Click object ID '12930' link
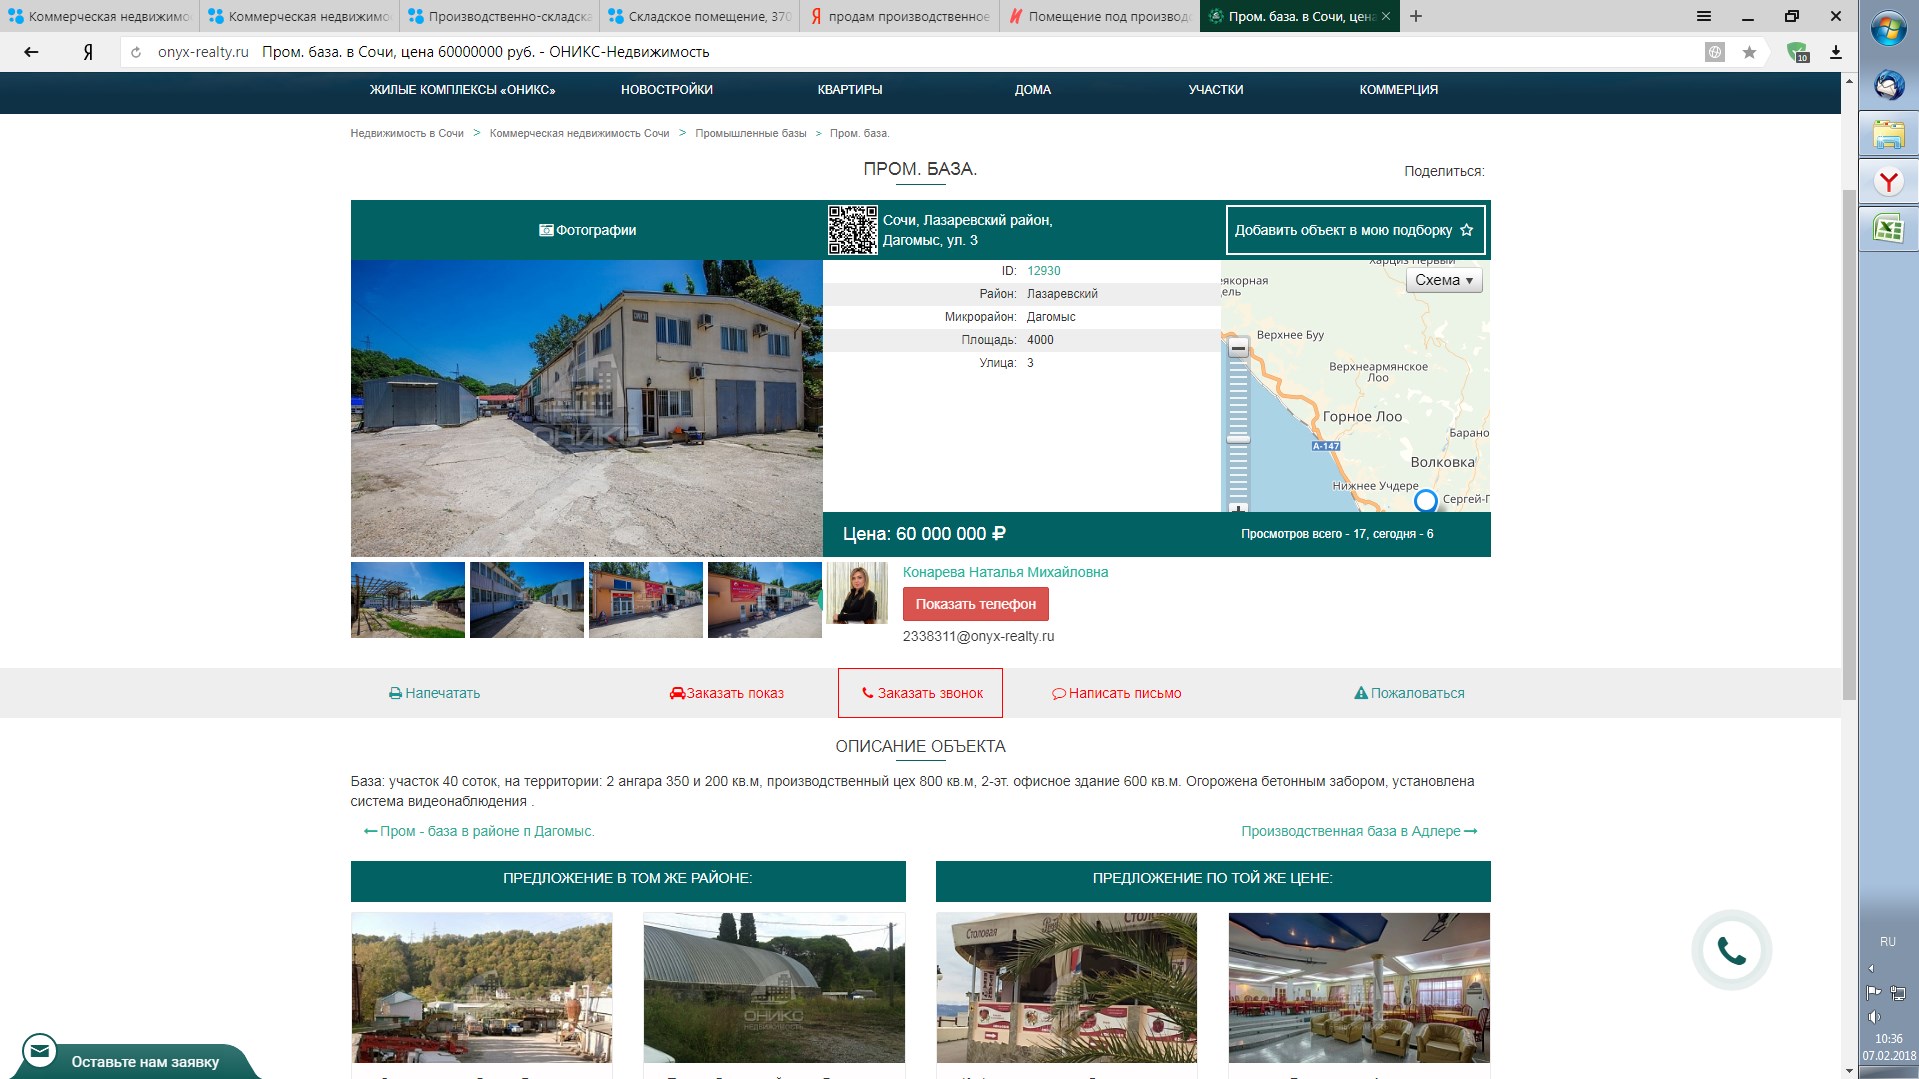1919x1079 pixels. (1044, 271)
